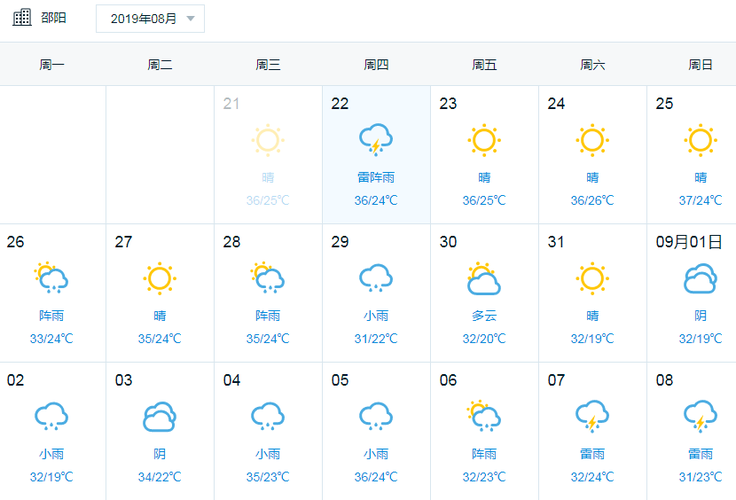Image resolution: width=736 pixels, height=500 pixels.
Task: Click the shower icon on day 26
Action: (52, 278)
